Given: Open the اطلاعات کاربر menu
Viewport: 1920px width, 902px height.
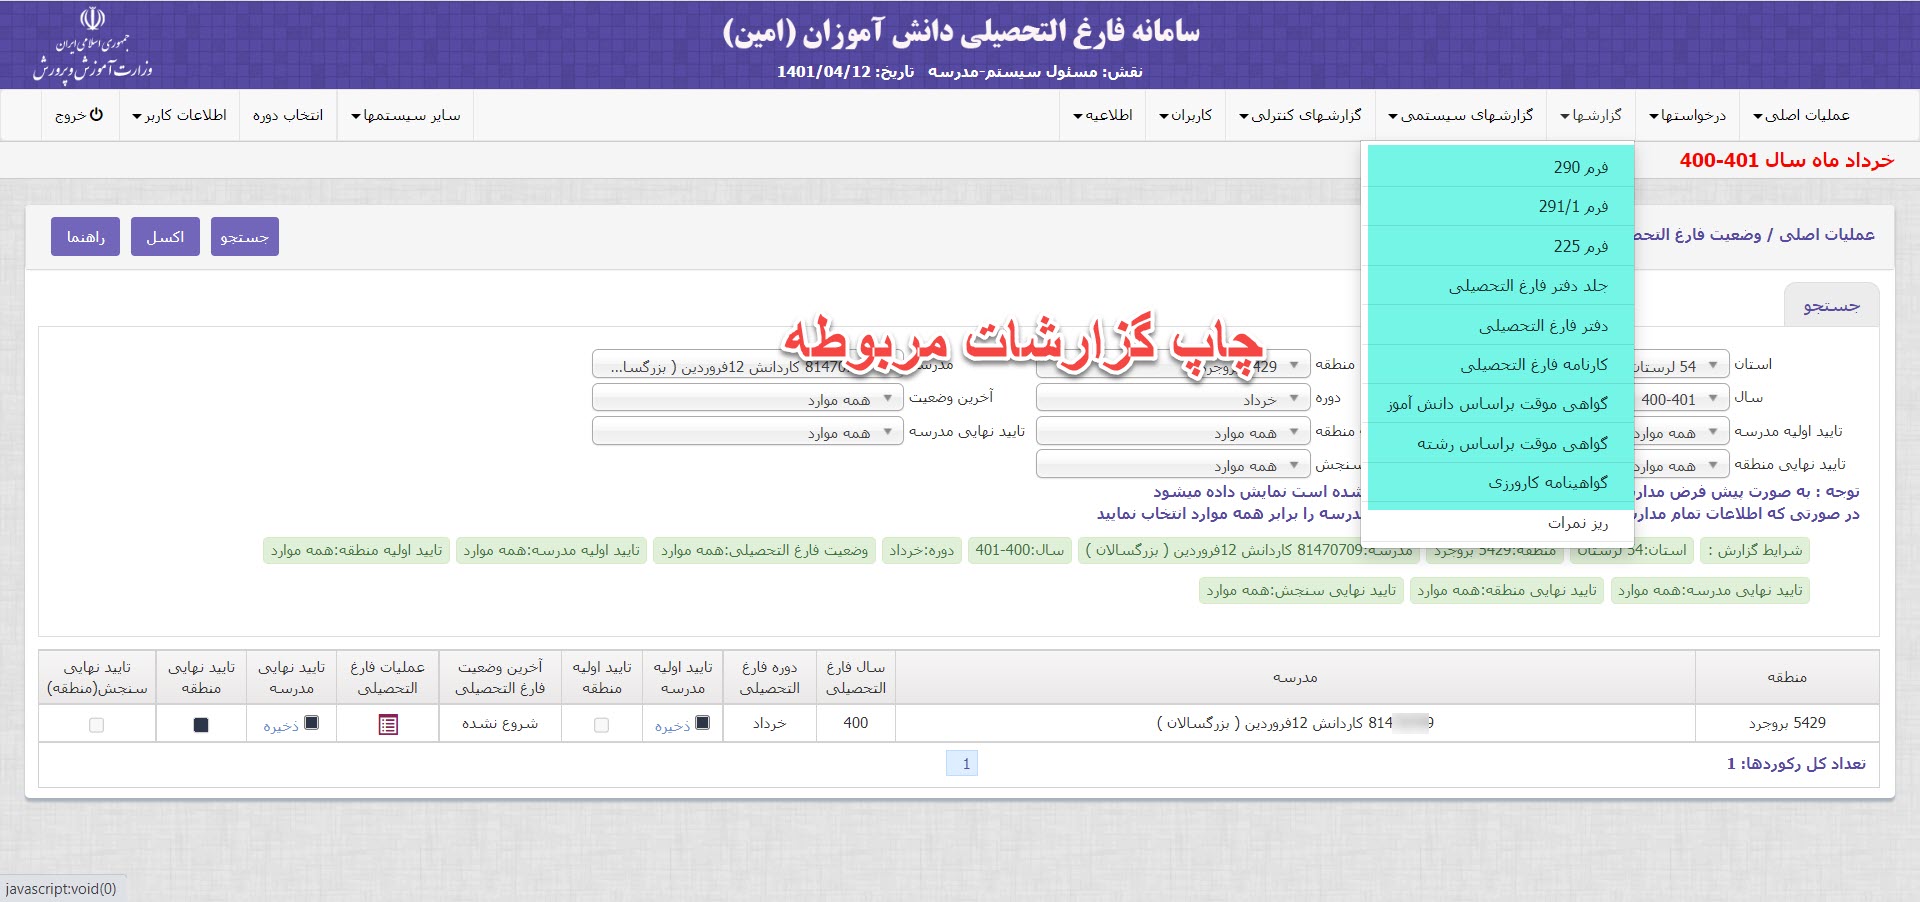Looking at the screenshot, I should coord(179,115).
